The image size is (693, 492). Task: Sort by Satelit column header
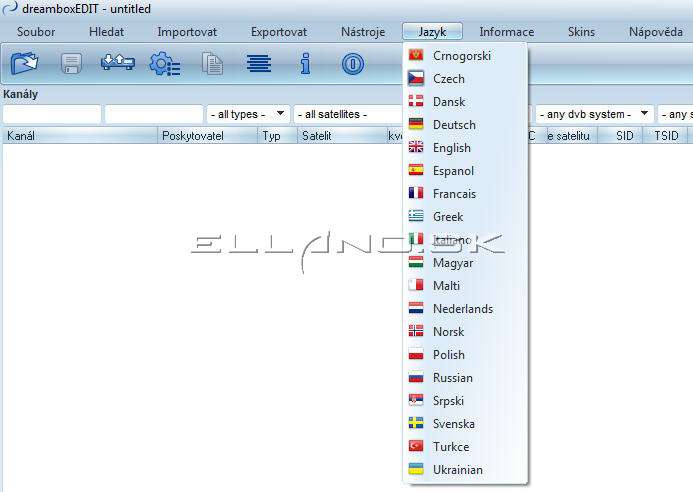pos(341,135)
